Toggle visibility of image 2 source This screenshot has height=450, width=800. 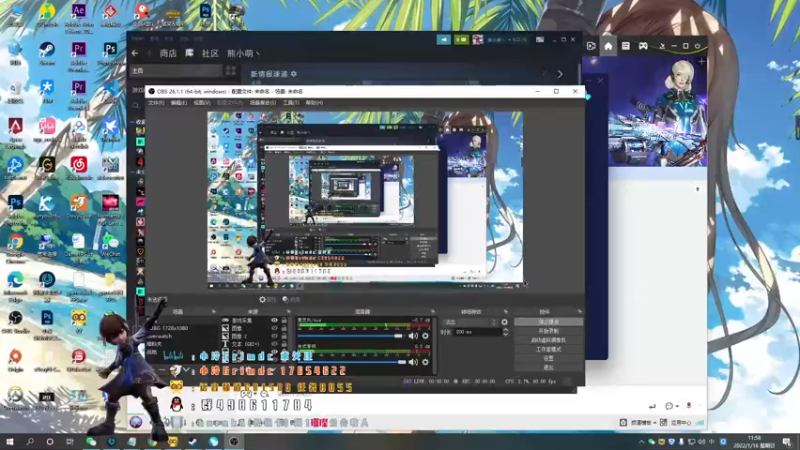pyautogui.click(x=274, y=336)
